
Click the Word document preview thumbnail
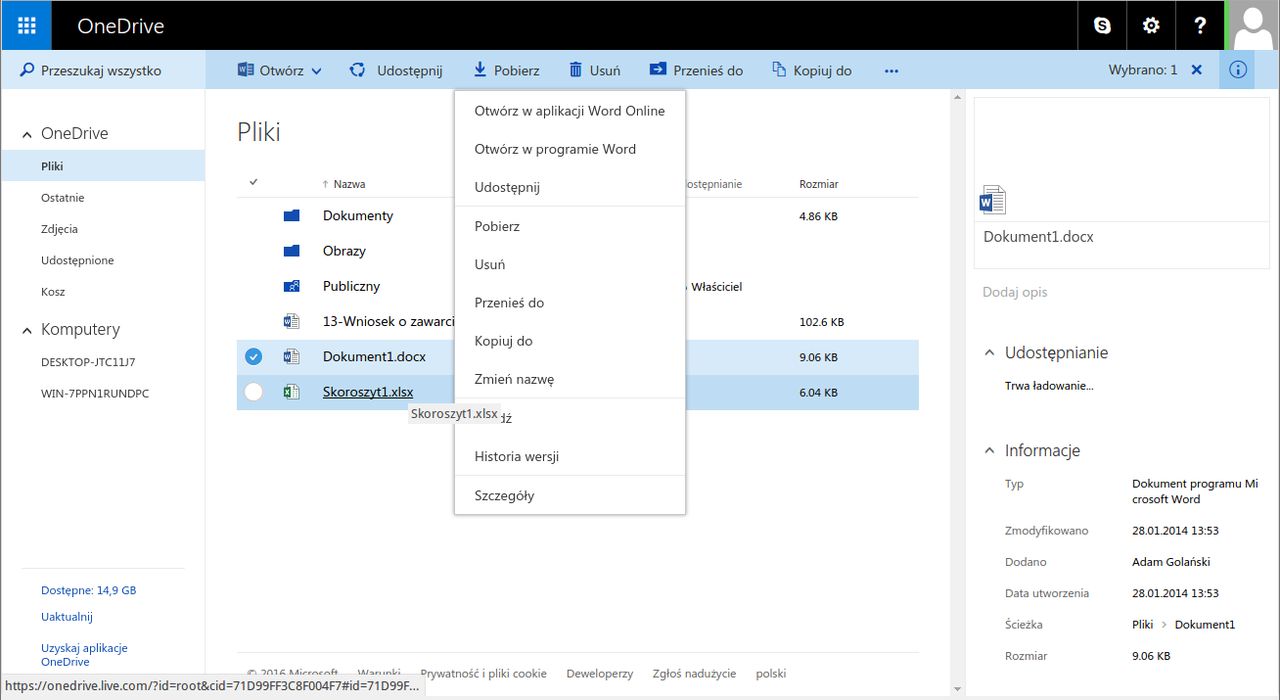tap(993, 200)
